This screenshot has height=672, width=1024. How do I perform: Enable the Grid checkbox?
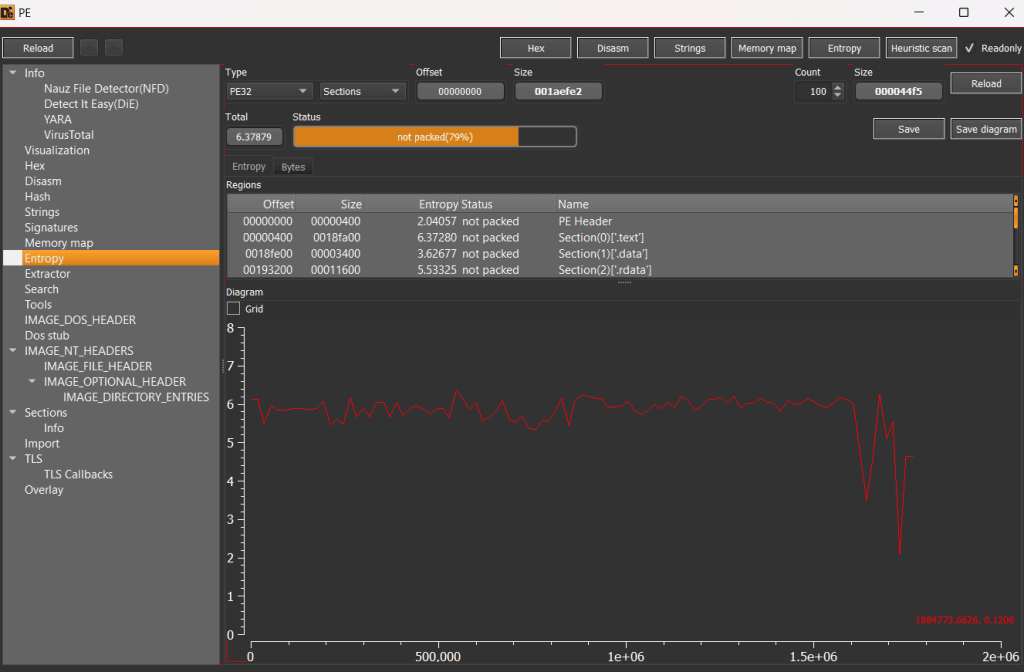click(x=233, y=309)
